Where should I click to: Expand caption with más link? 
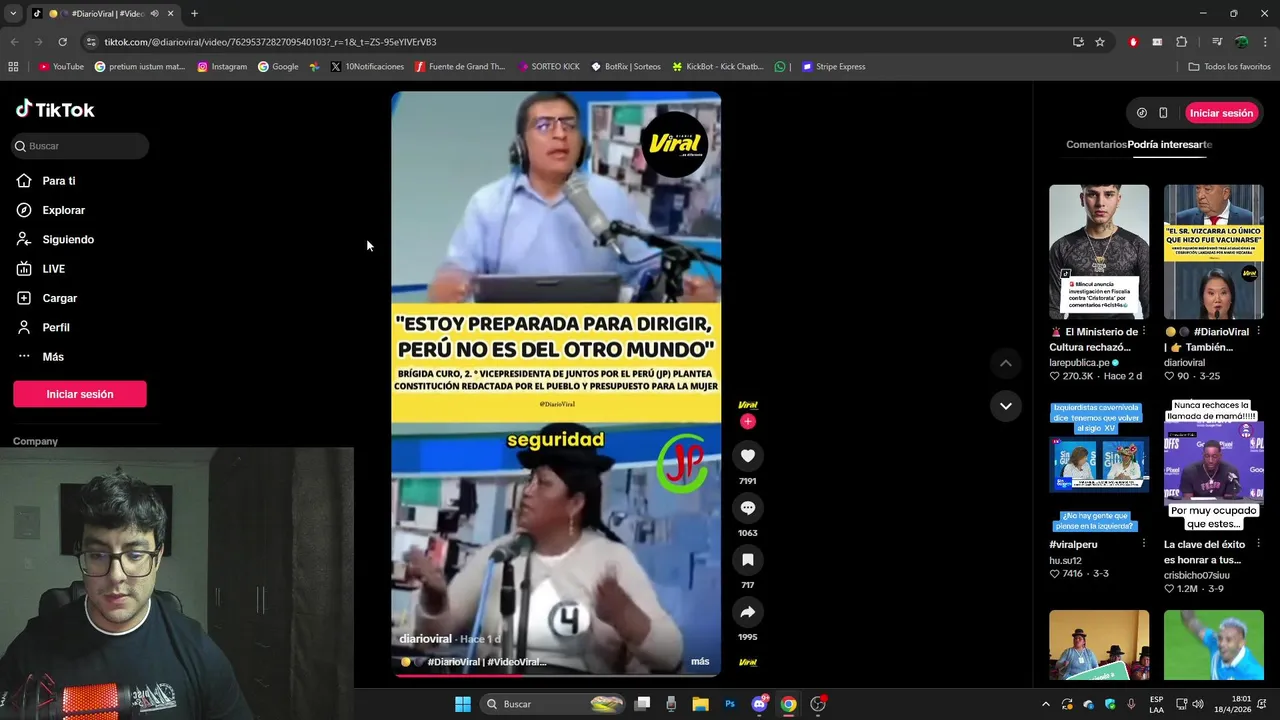(x=700, y=661)
